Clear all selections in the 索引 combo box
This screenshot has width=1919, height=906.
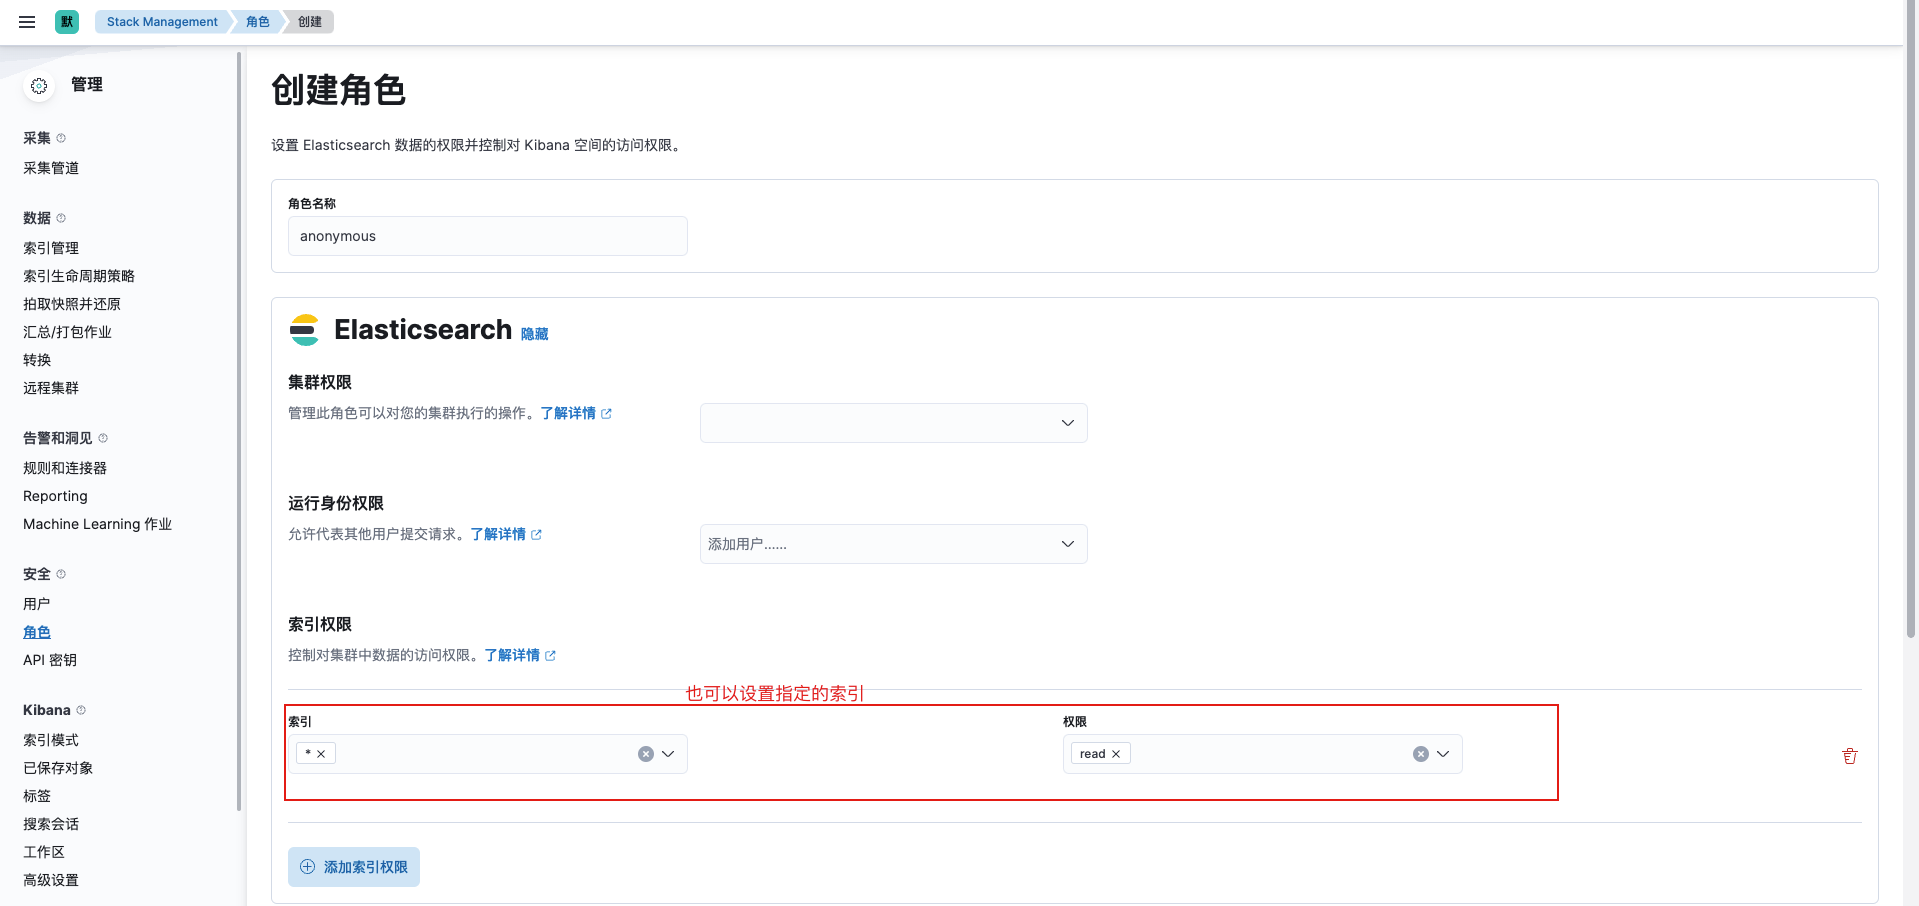(x=646, y=754)
